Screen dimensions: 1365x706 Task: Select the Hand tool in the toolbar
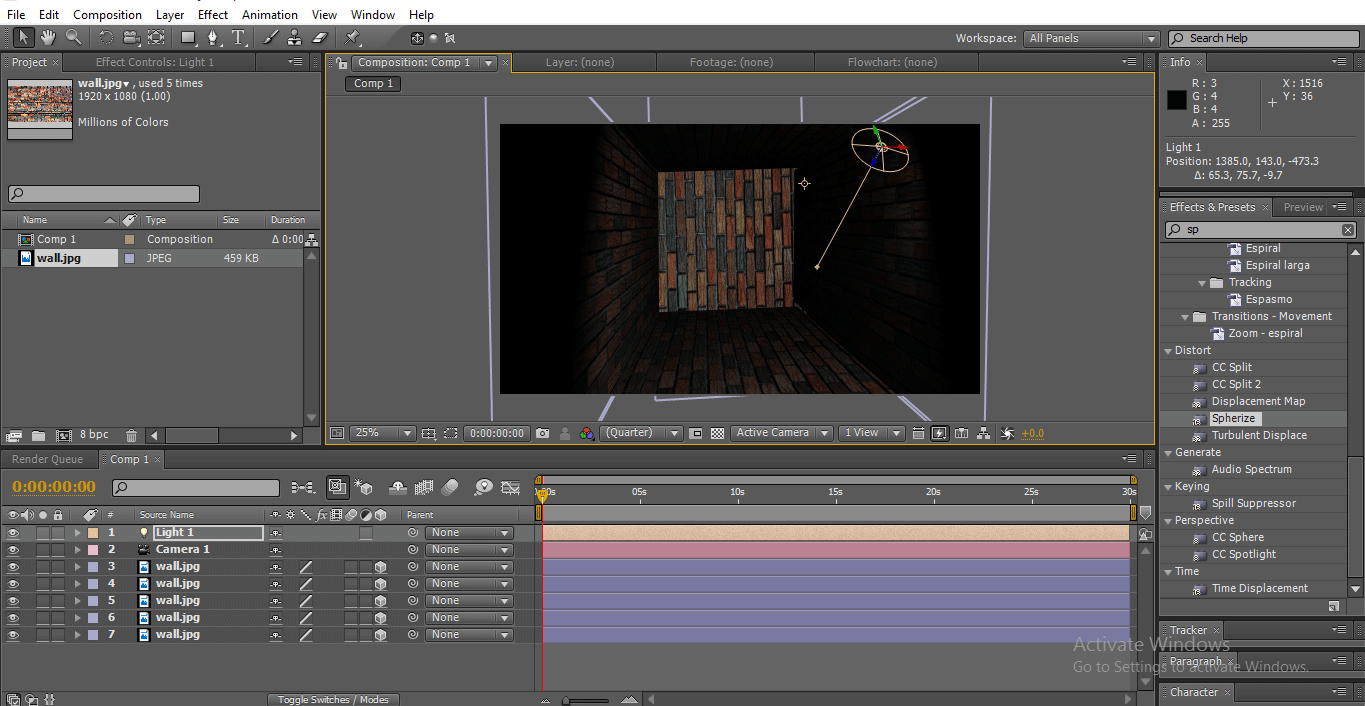coord(48,38)
